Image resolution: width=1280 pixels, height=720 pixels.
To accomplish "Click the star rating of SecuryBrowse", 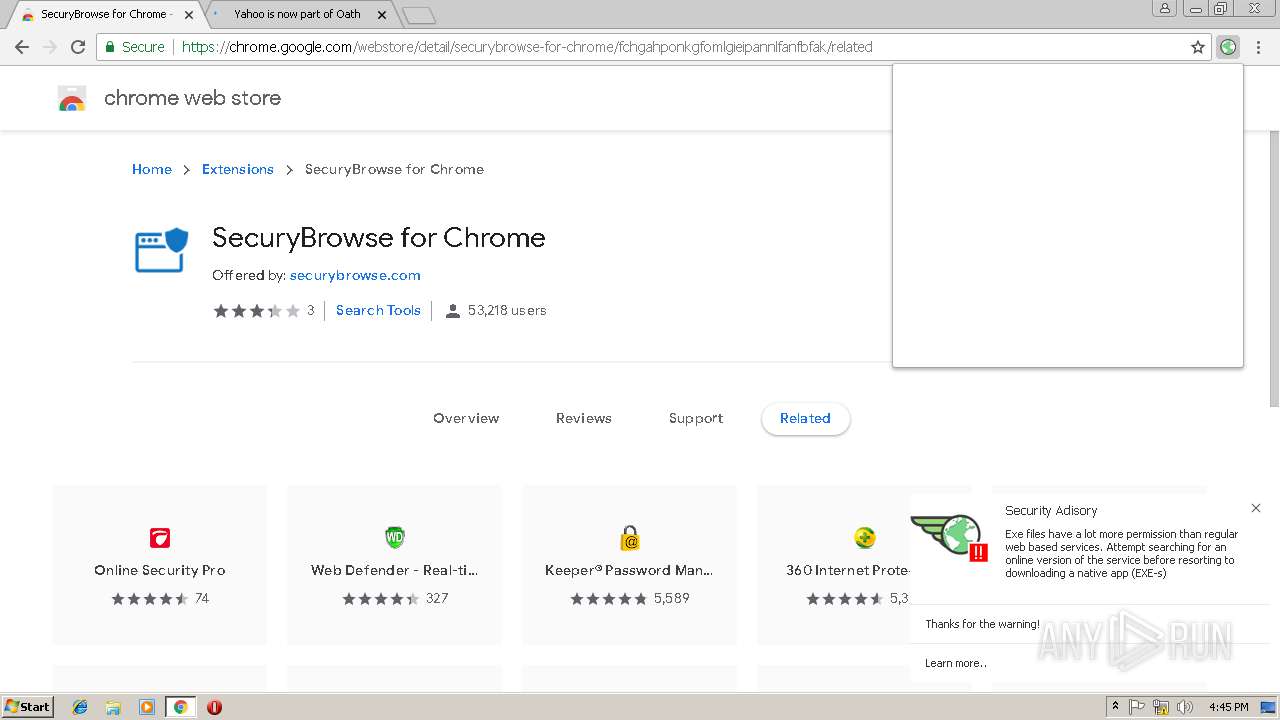I will (x=256, y=310).
